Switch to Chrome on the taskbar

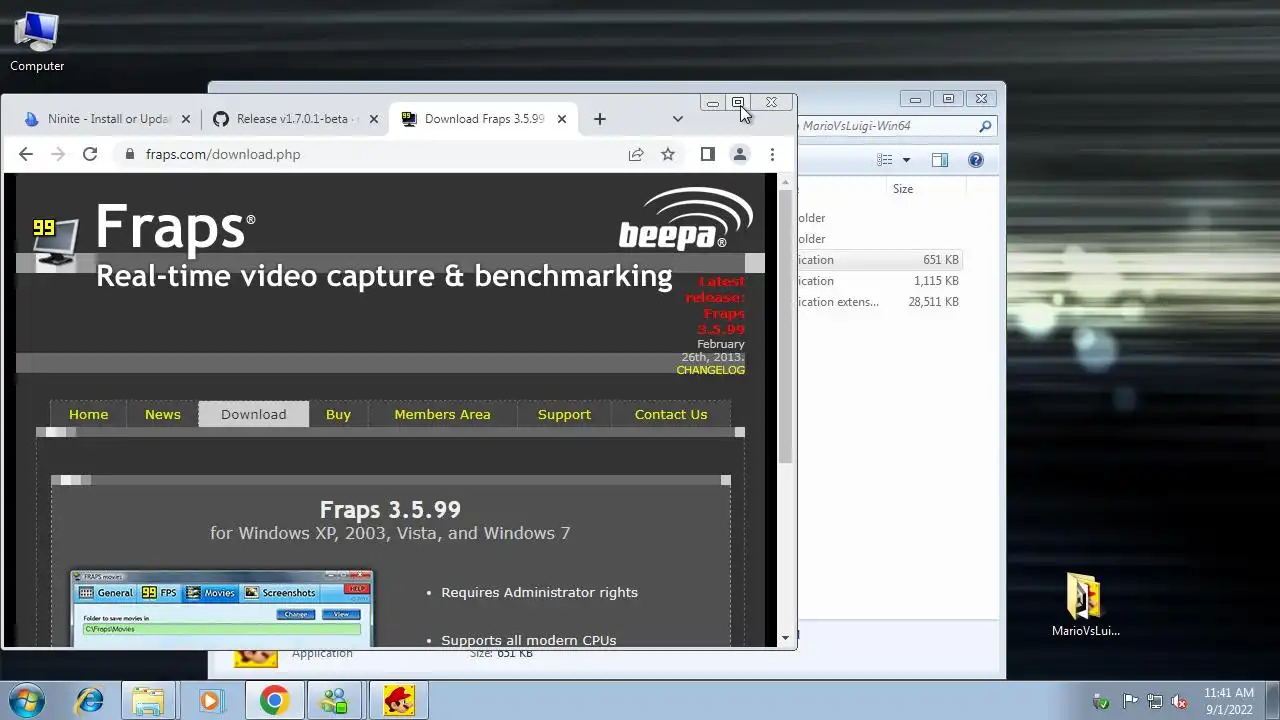(274, 700)
